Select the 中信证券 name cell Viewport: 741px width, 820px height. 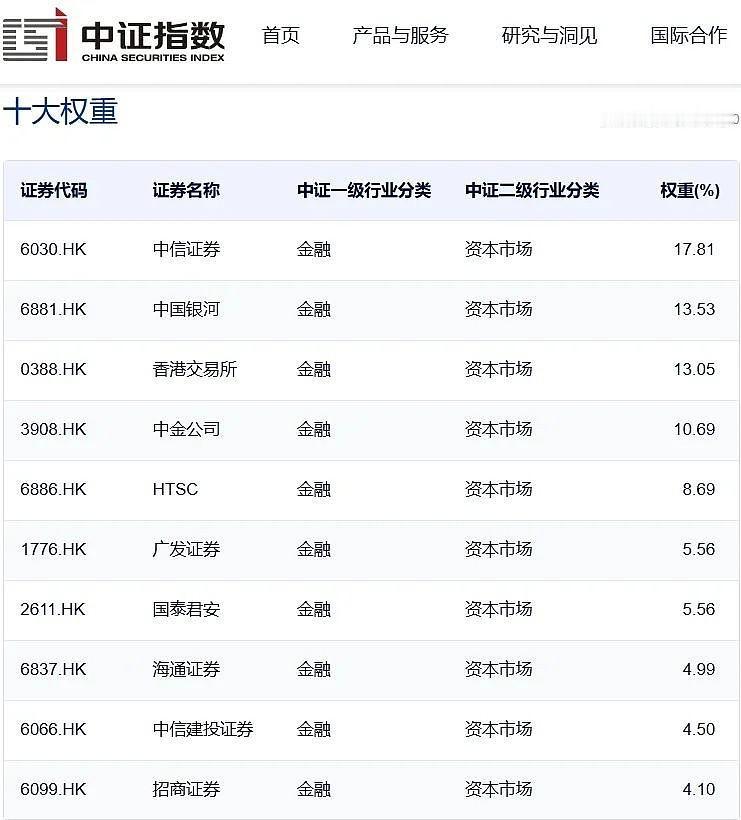(x=186, y=249)
